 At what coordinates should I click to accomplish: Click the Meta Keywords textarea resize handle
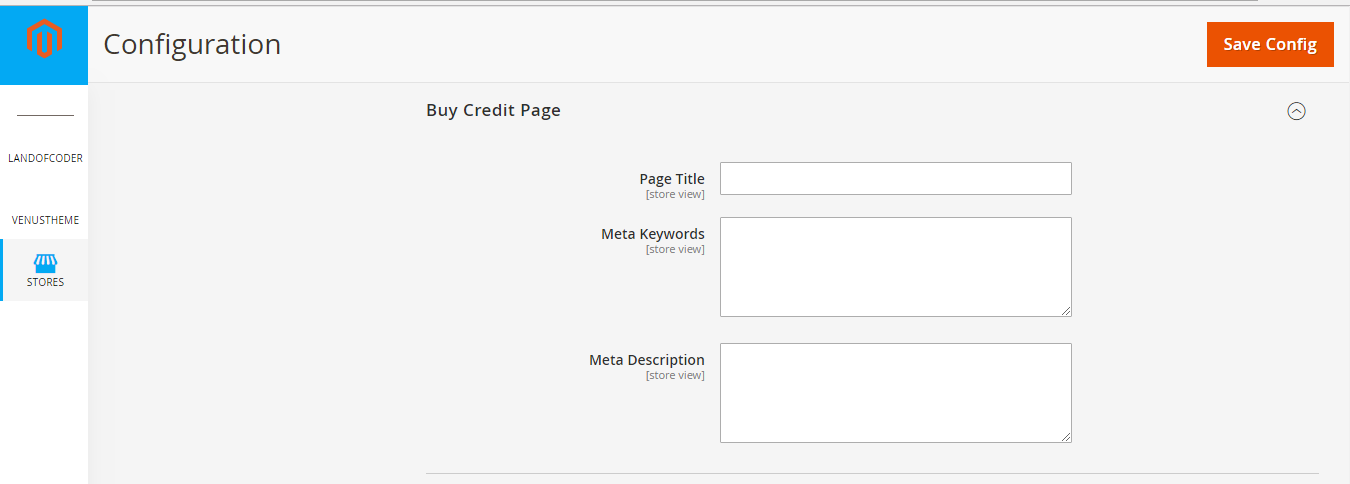(1066, 311)
